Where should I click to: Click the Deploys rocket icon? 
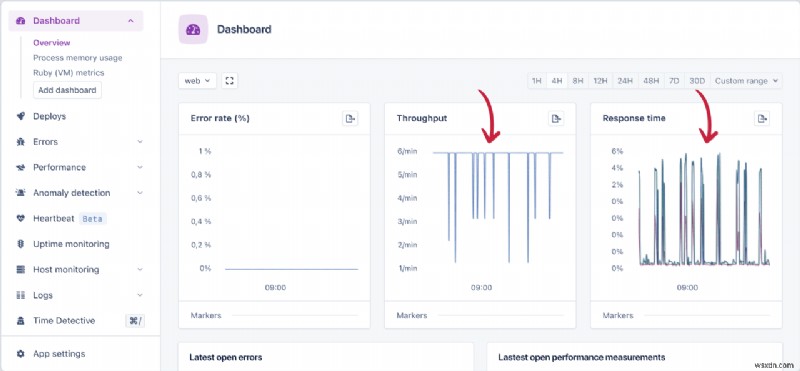pyautogui.click(x=20, y=116)
